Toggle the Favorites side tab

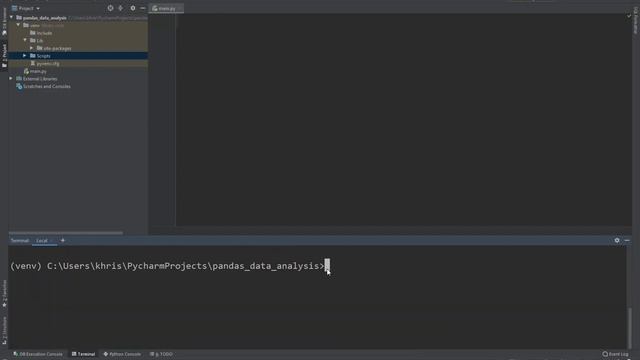click(x=4, y=294)
